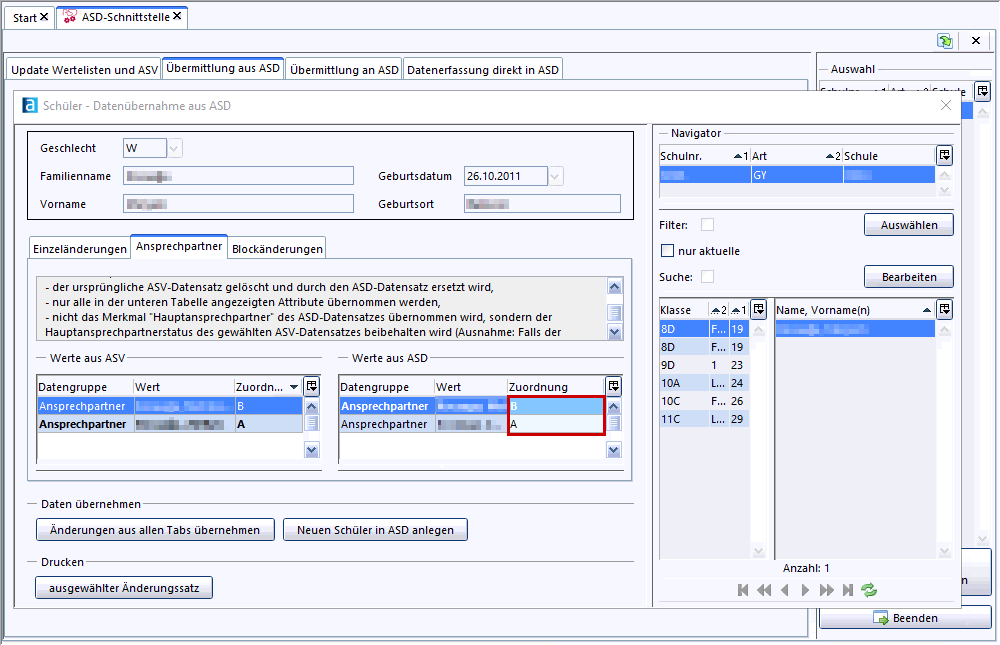Viewport: 1000px width, 645px height.
Task: Open the Übermittlung an ASD tab
Action: (x=345, y=69)
